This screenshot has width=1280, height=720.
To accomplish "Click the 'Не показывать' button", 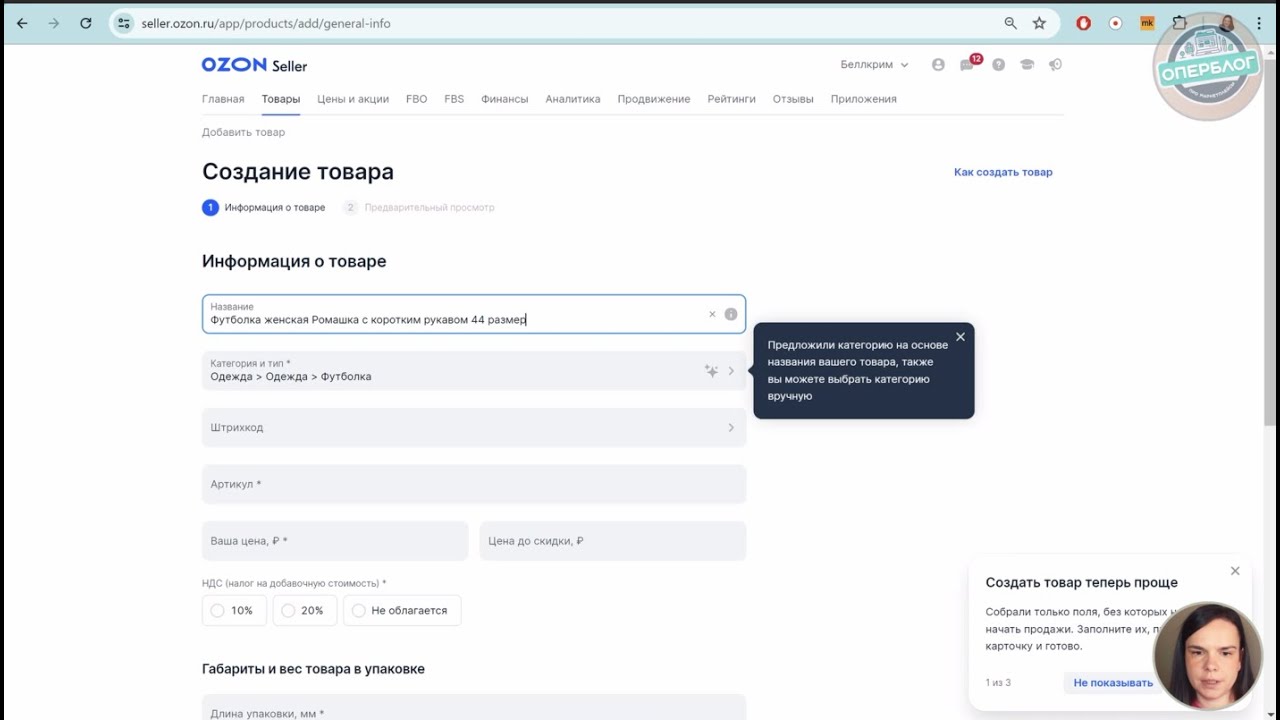I will (1113, 683).
